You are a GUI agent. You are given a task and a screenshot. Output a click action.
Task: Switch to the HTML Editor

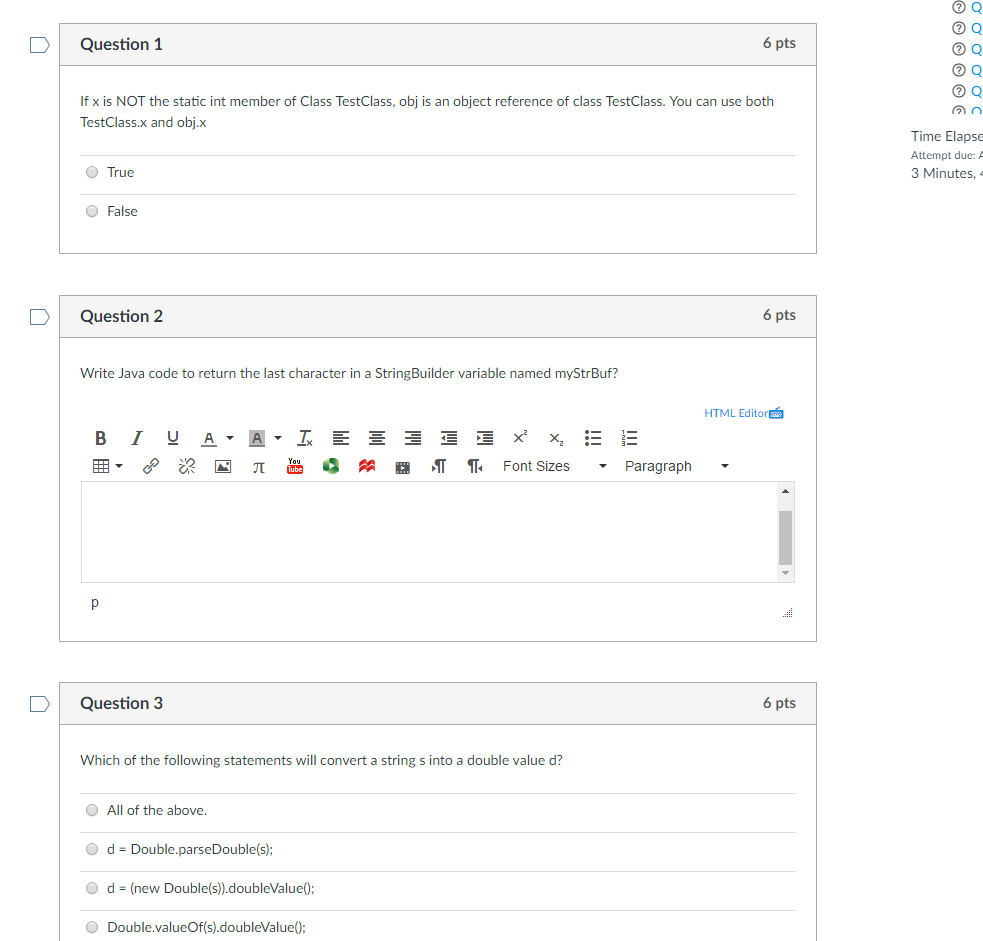coord(744,413)
